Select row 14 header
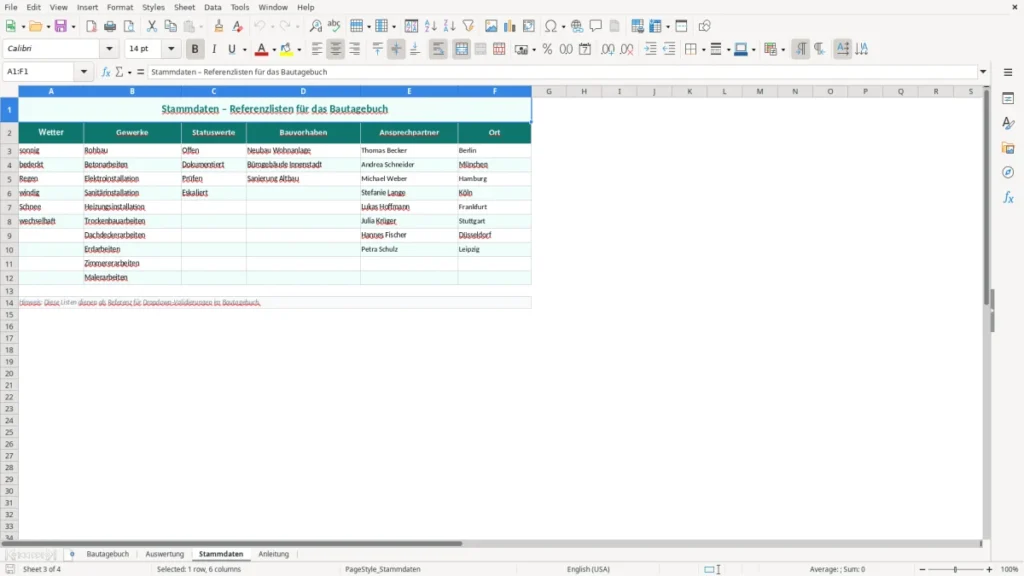 tap(9, 303)
